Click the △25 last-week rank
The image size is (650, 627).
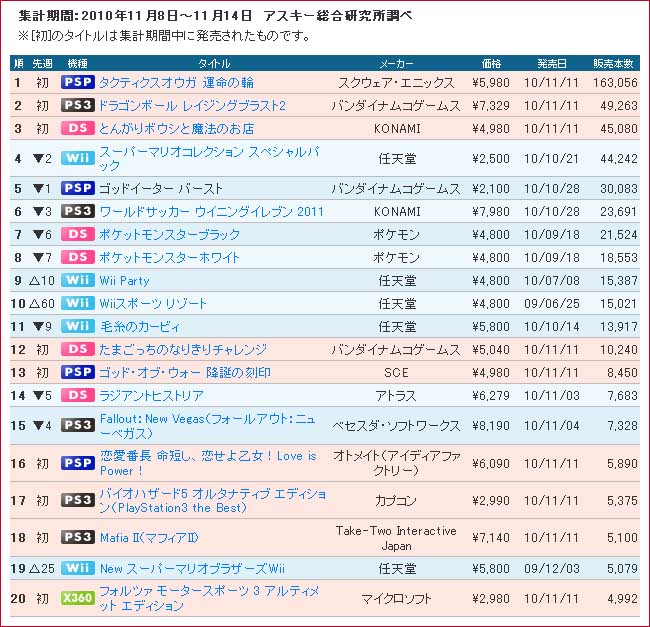42,568
